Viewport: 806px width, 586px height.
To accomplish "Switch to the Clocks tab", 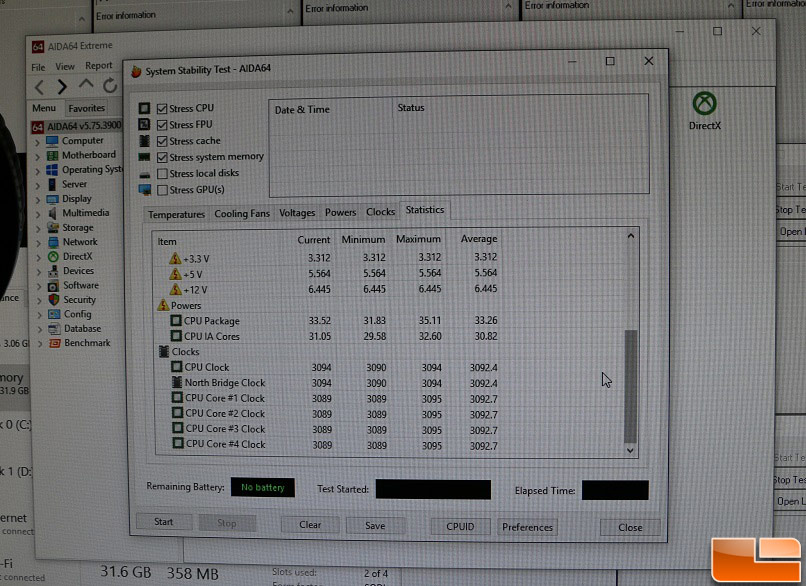I will click(x=380, y=212).
